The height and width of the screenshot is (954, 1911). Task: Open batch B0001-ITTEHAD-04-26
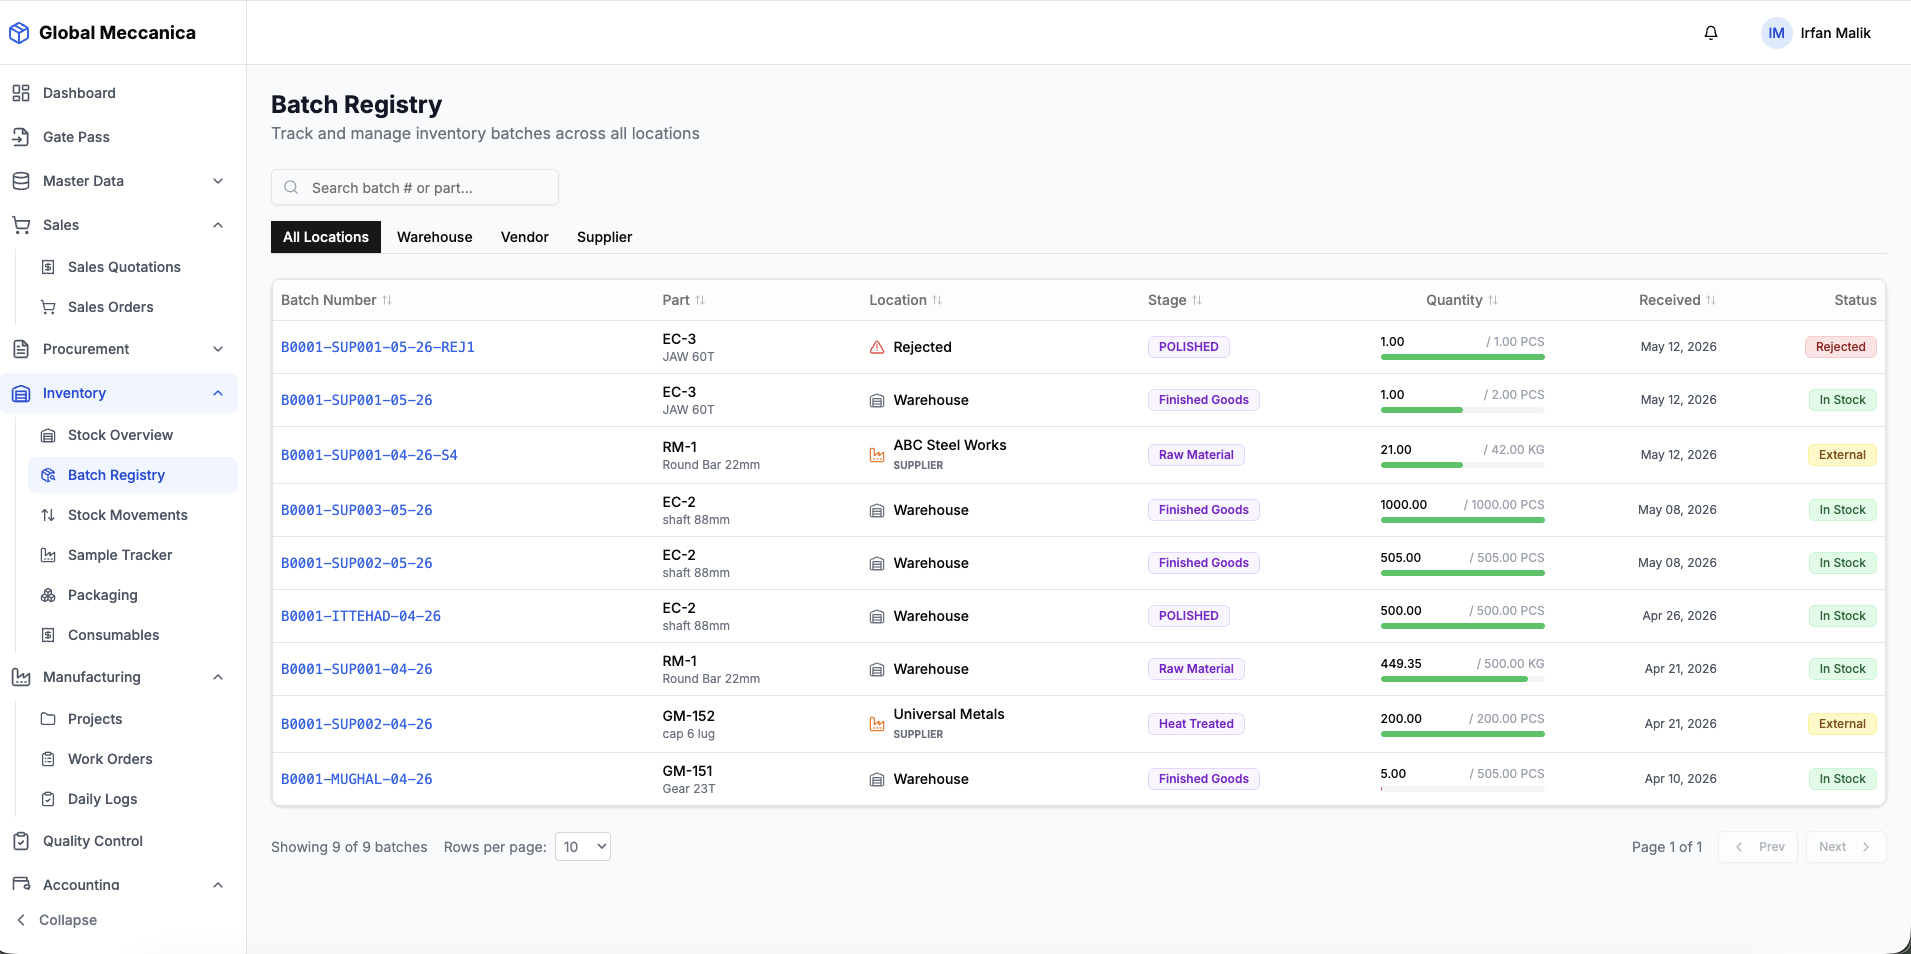[361, 616]
